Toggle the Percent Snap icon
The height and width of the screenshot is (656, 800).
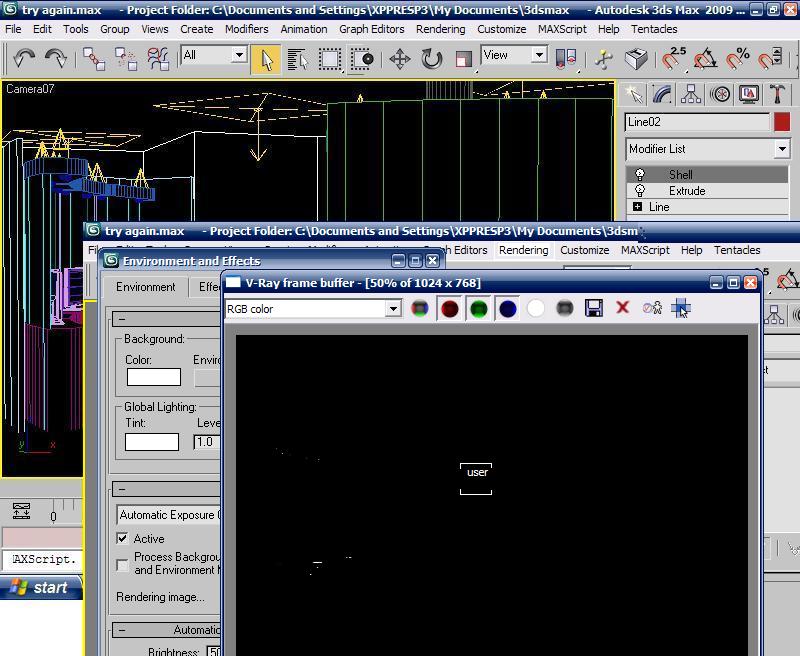[737, 59]
